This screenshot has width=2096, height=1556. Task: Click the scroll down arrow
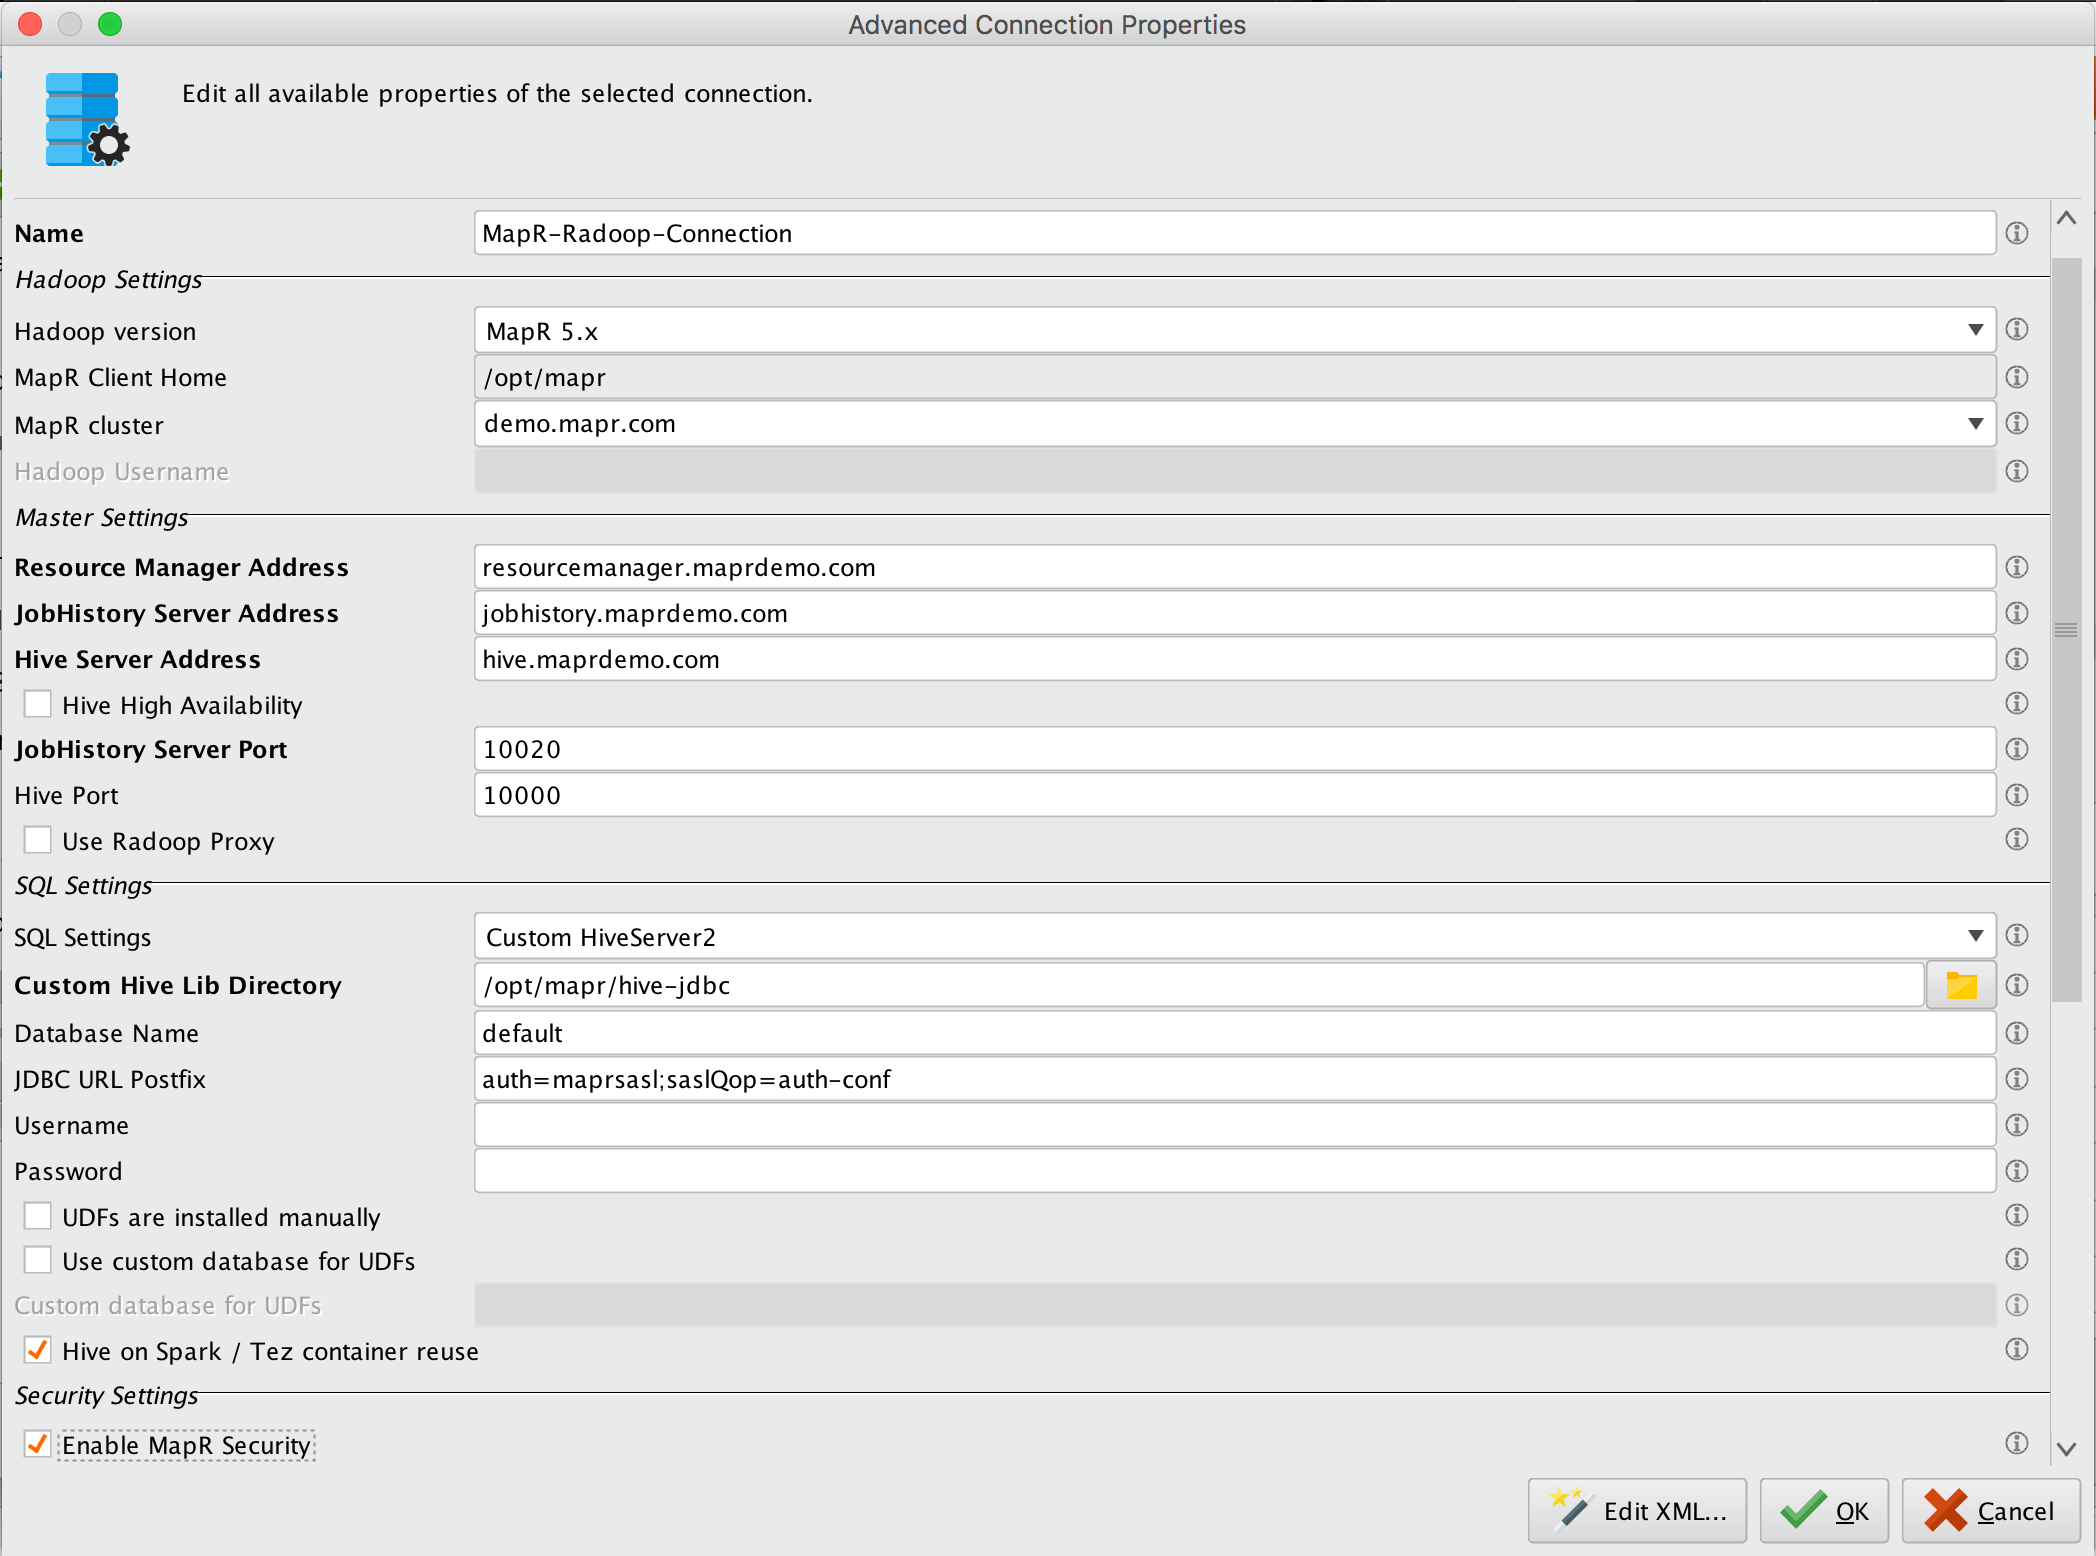tap(2067, 1448)
